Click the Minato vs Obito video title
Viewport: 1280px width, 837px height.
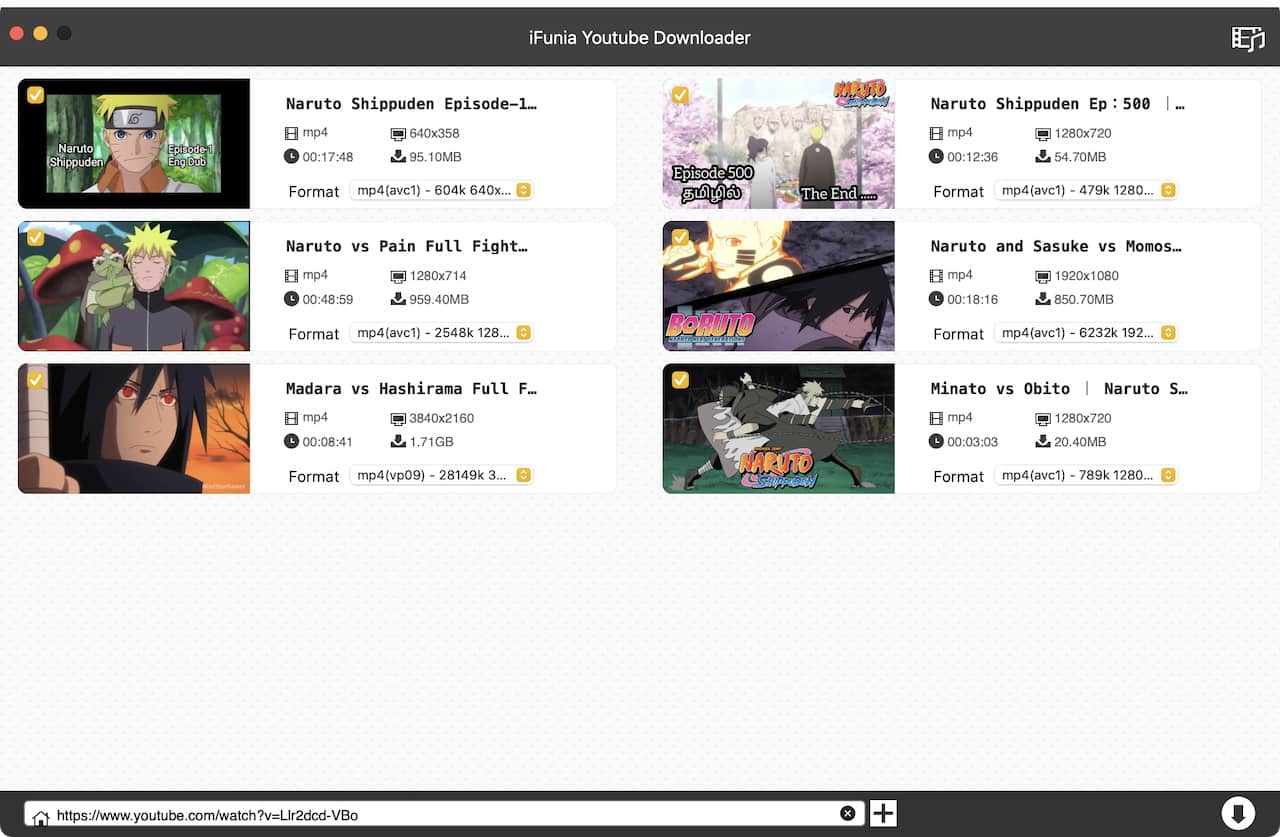[x=1058, y=389]
